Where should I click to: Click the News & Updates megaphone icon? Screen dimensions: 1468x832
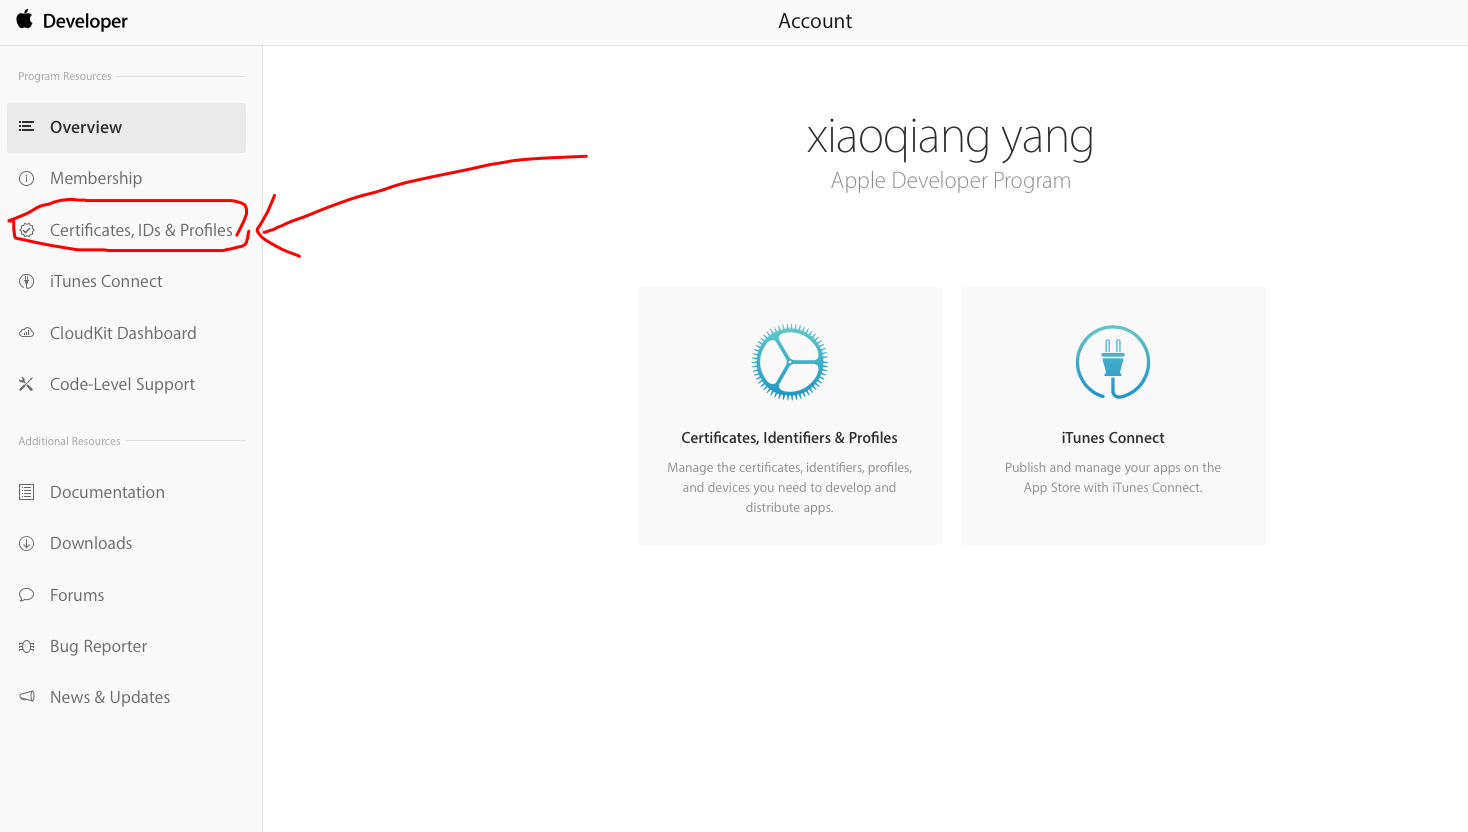[x=27, y=697]
